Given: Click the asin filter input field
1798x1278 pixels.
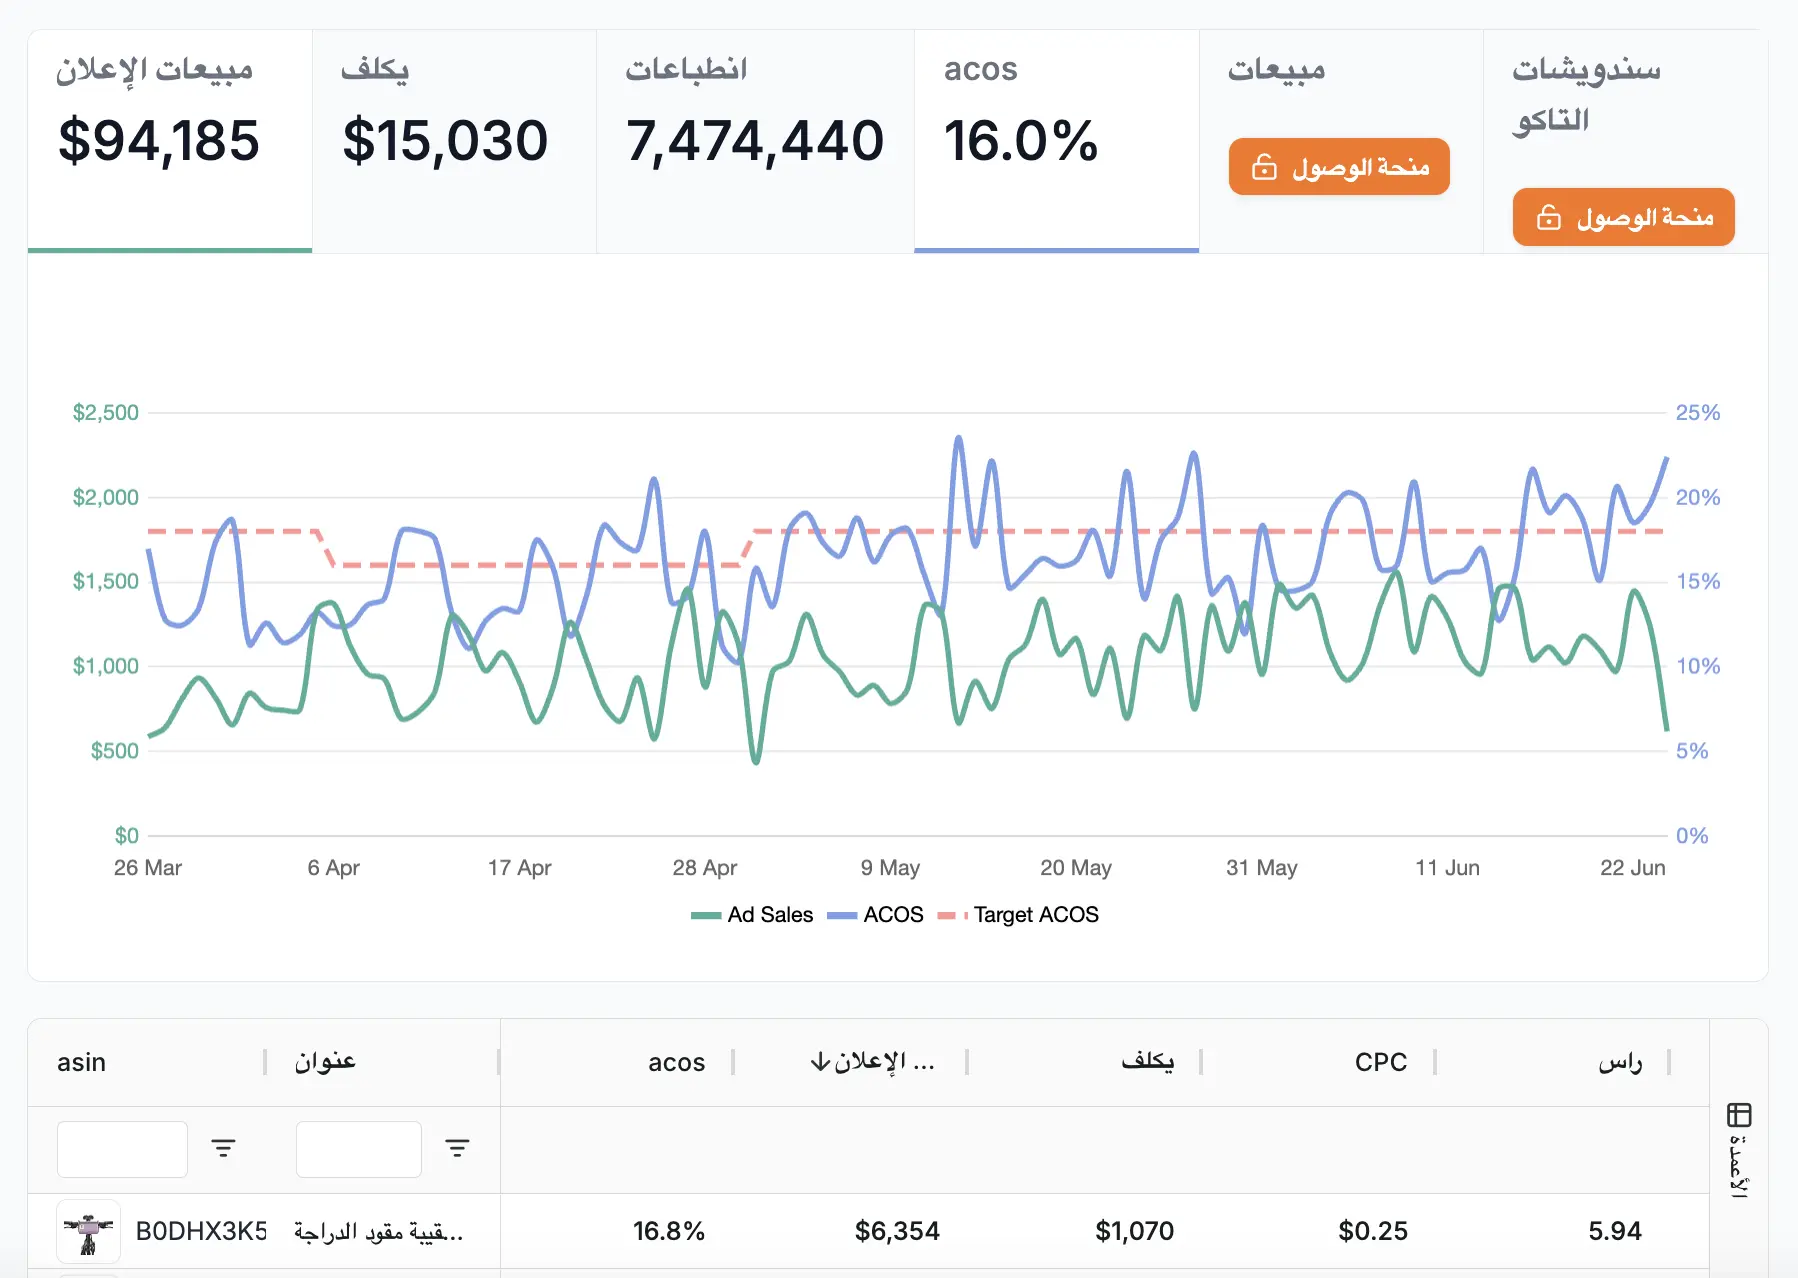Looking at the screenshot, I should tap(121, 1148).
